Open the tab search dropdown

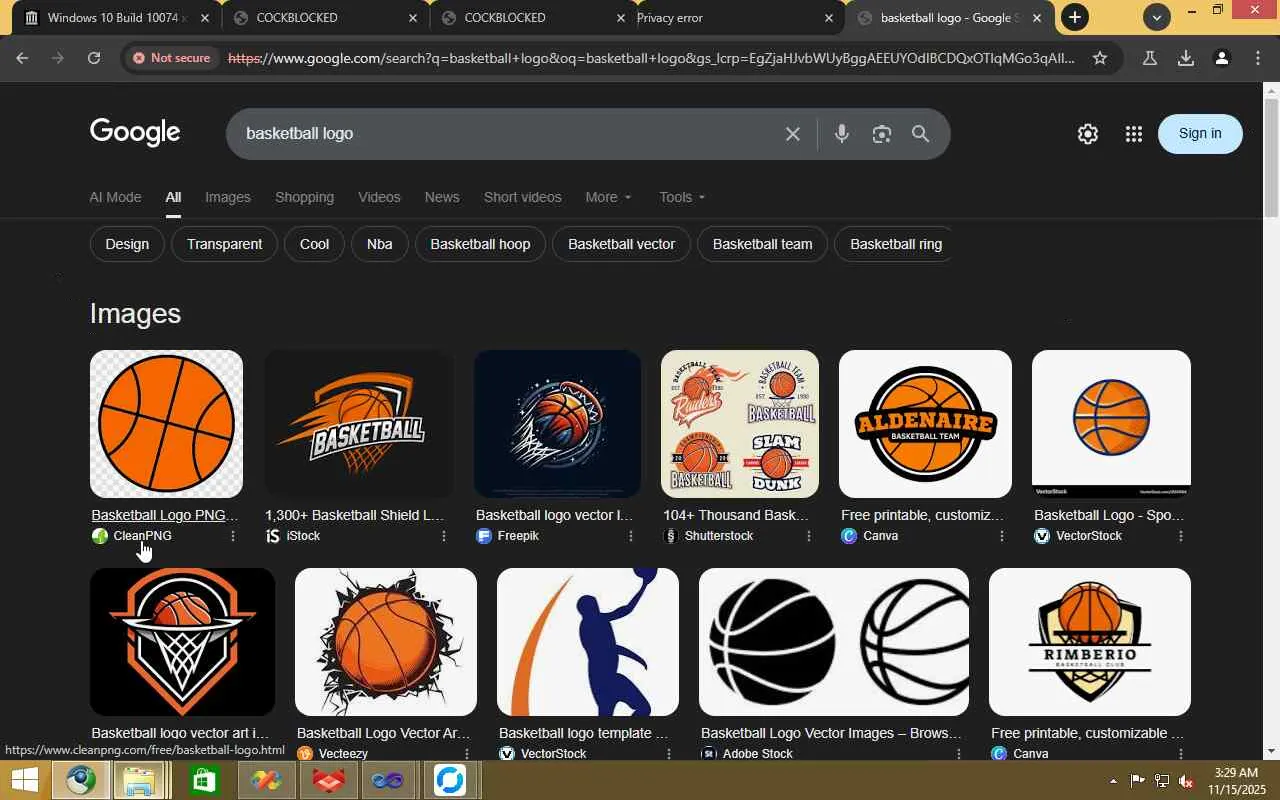coord(1156,17)
